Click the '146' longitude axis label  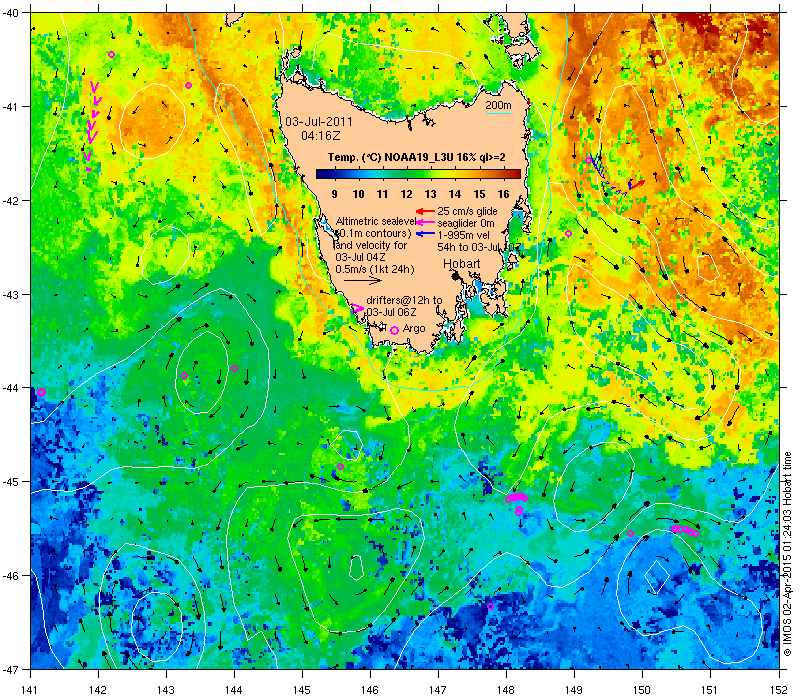tap(370, 690)
